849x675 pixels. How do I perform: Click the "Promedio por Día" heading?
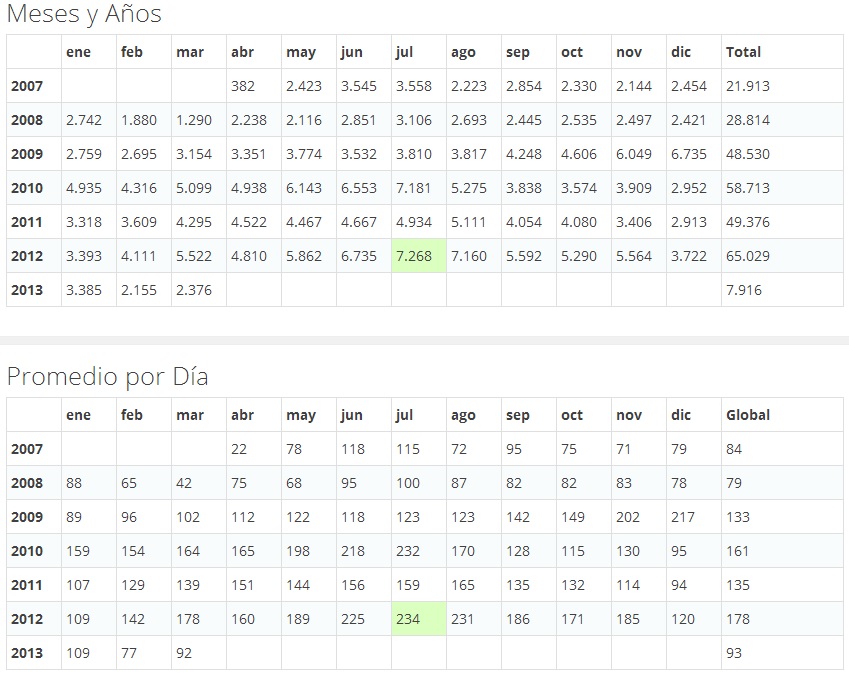point(108,377)
